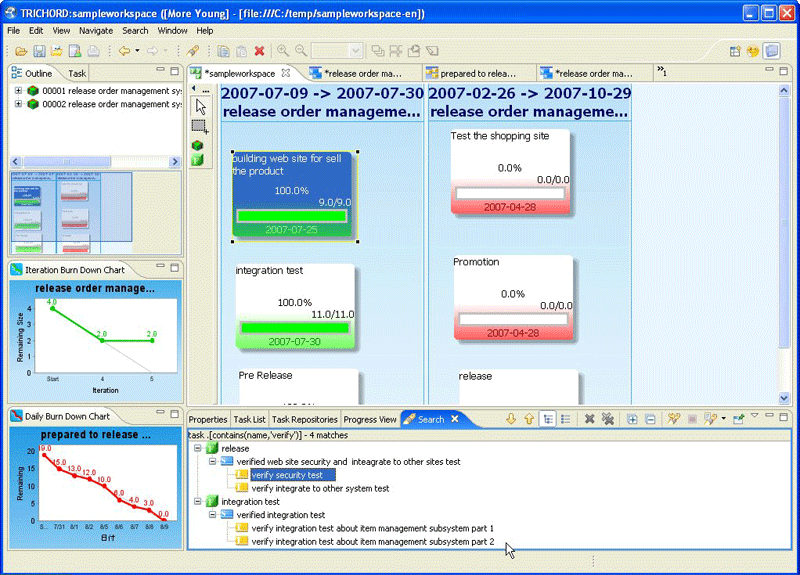Collapse 'verified web site security' node
The height and width of the screenshot is (575, 800).
[212, 462]
